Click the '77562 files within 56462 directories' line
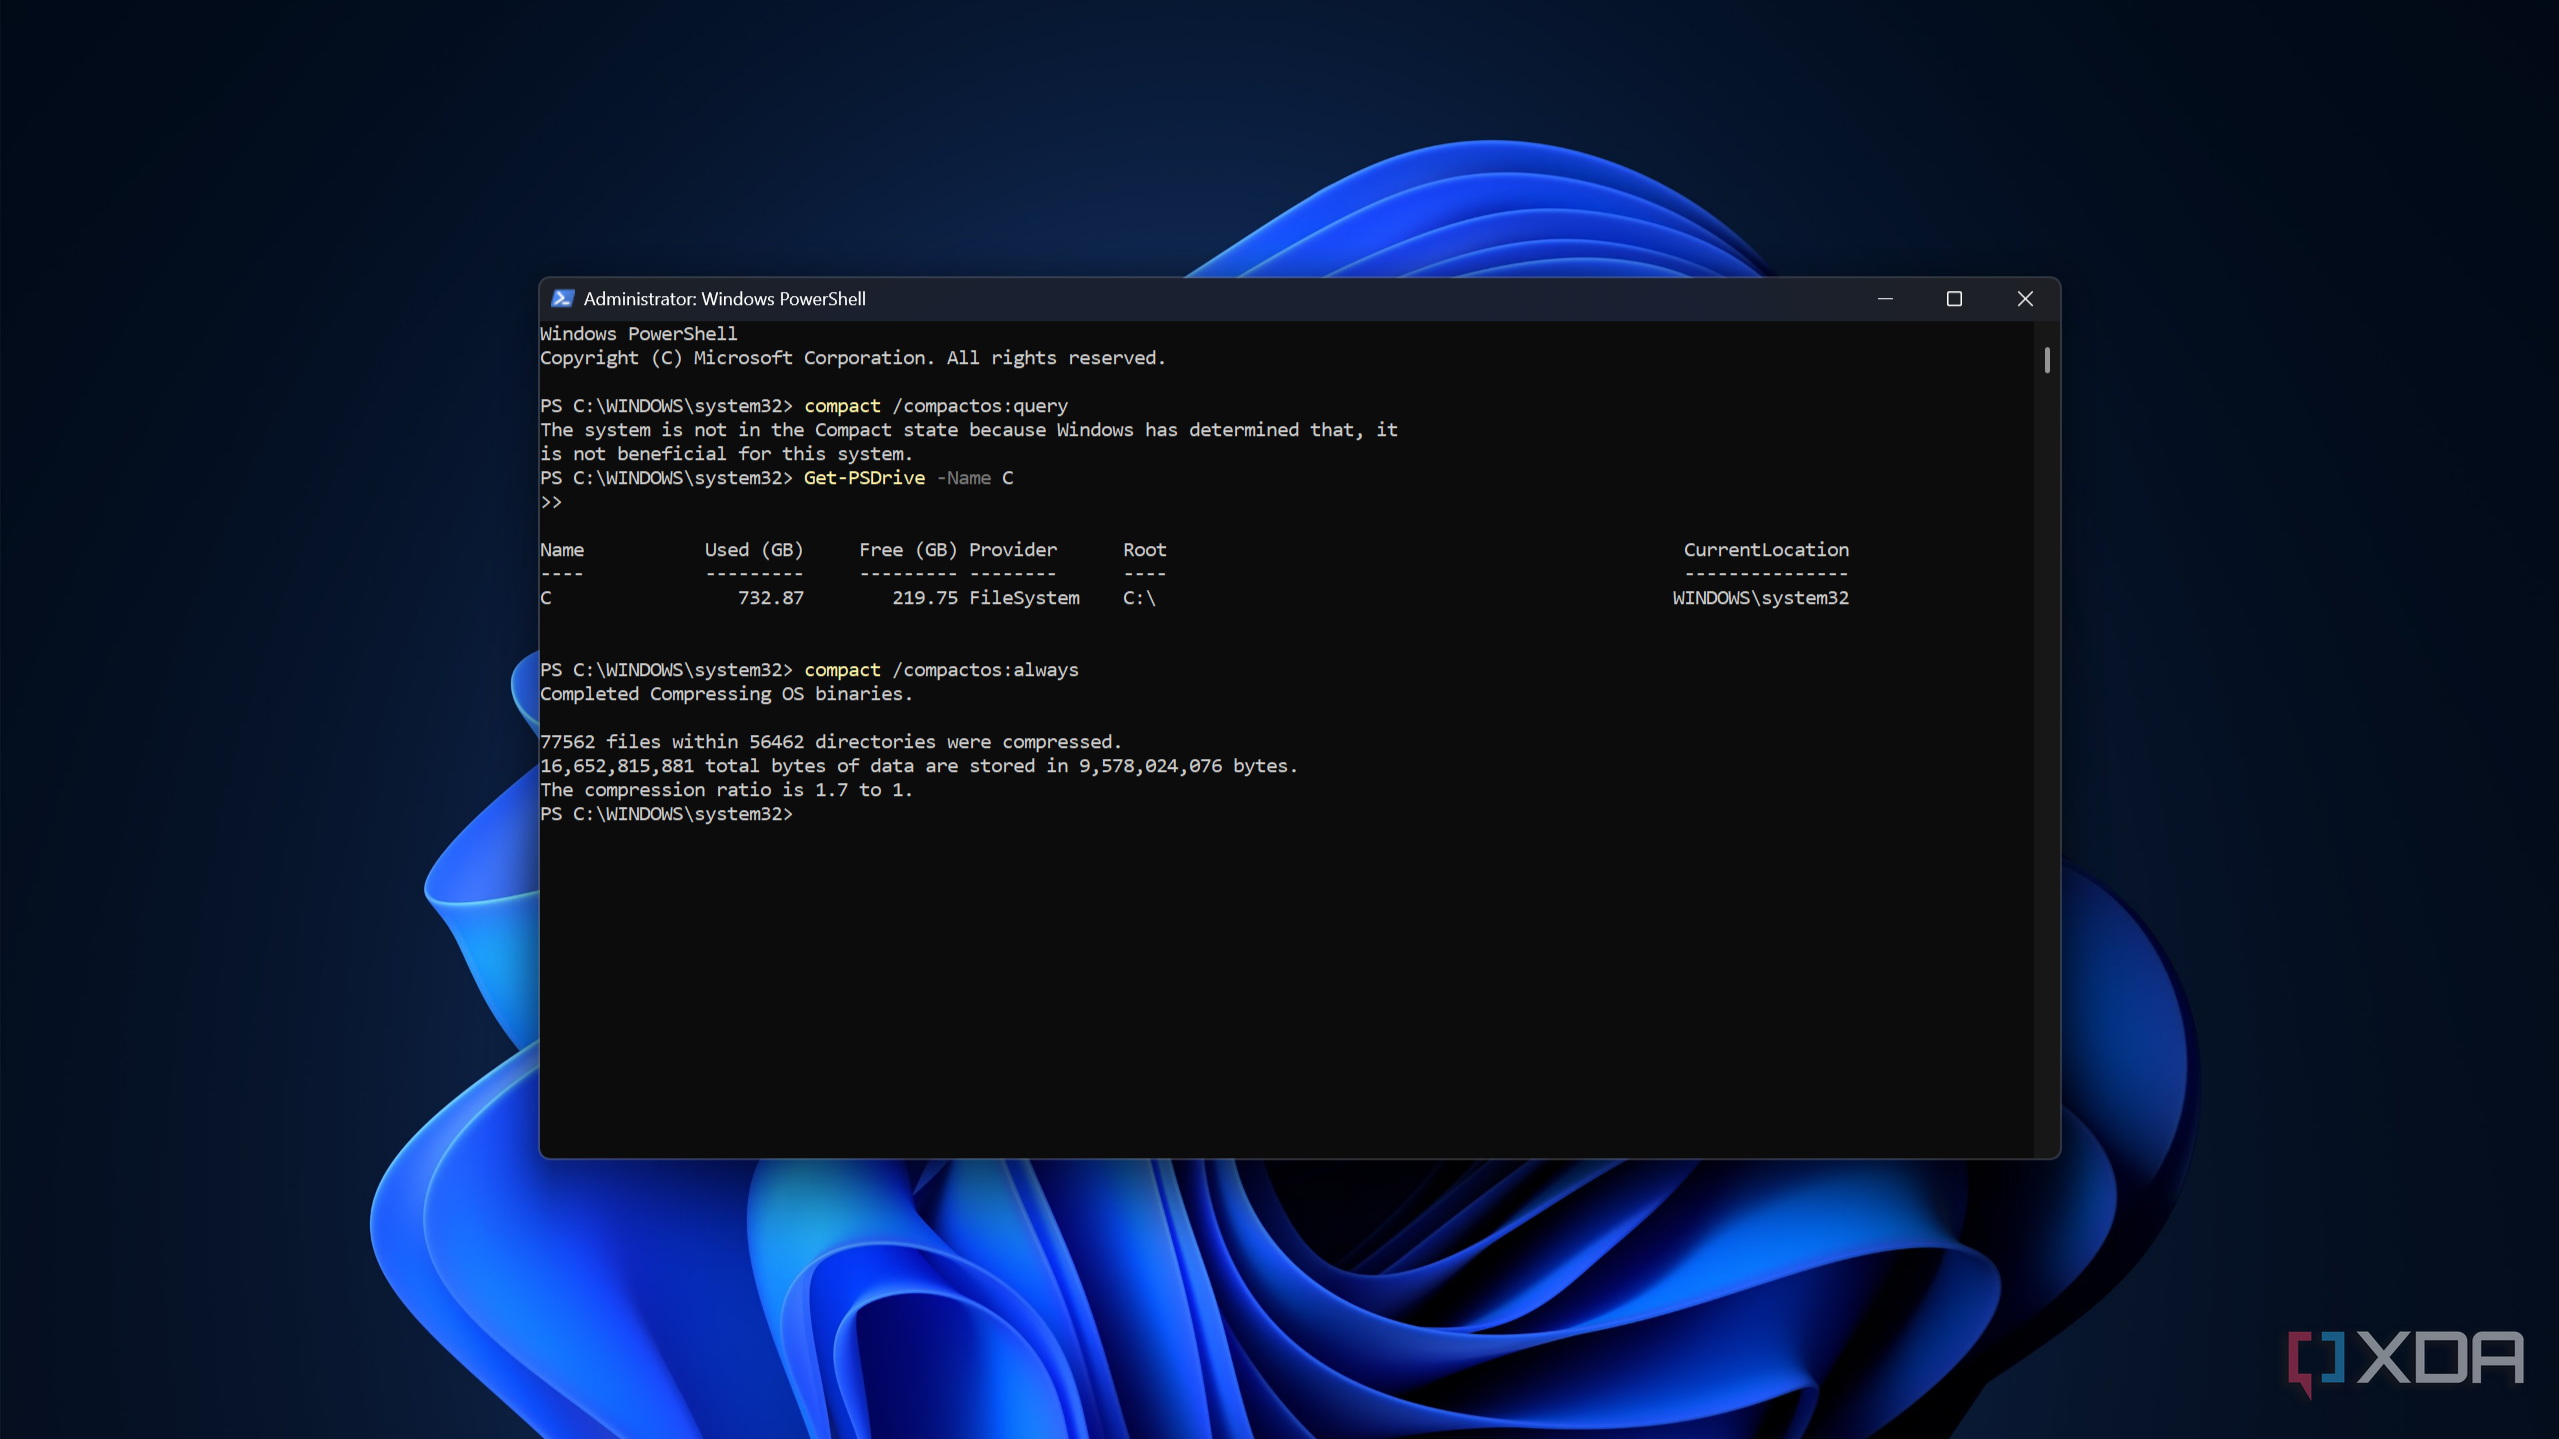Screen dimensions: 2559x1439 point(831,742)
